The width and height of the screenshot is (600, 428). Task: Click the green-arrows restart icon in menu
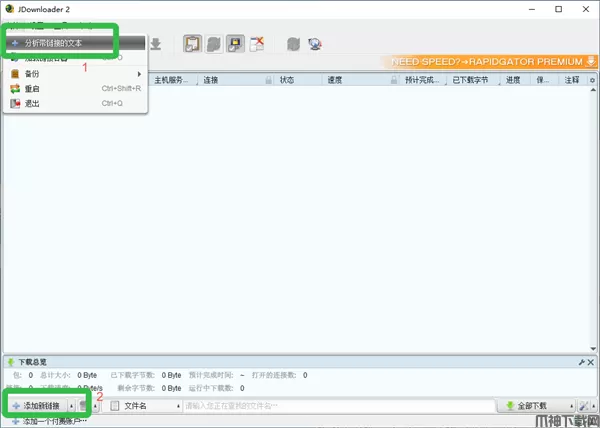(x=15, y=89)
